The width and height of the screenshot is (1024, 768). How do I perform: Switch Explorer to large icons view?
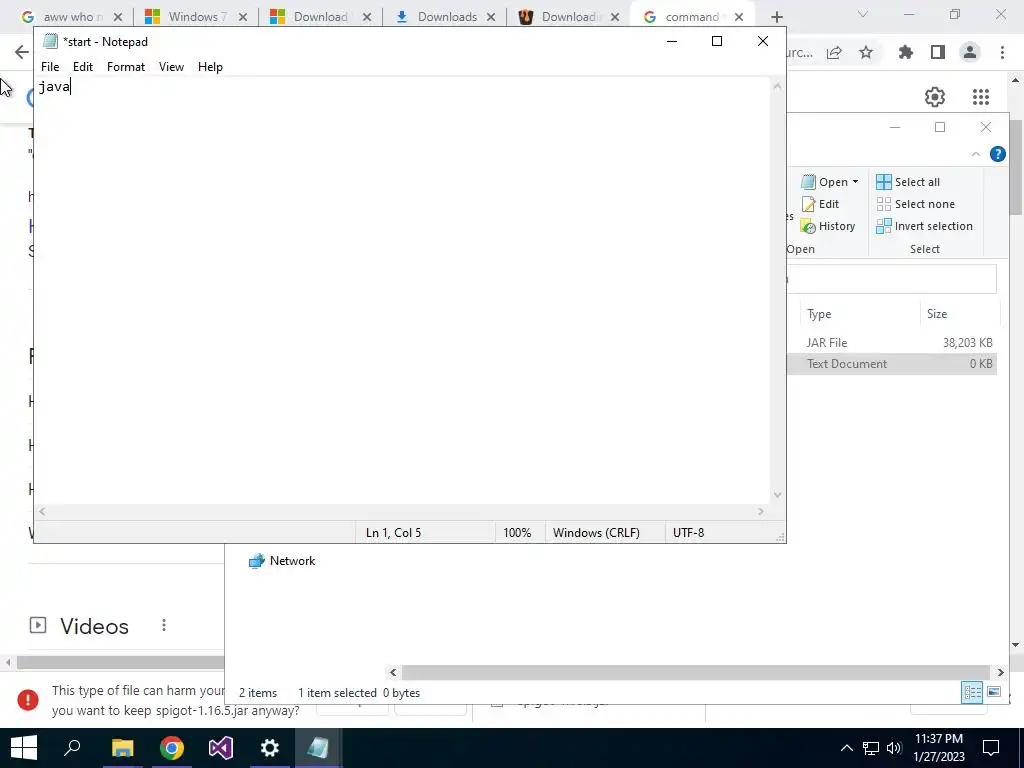coord(993,692)
